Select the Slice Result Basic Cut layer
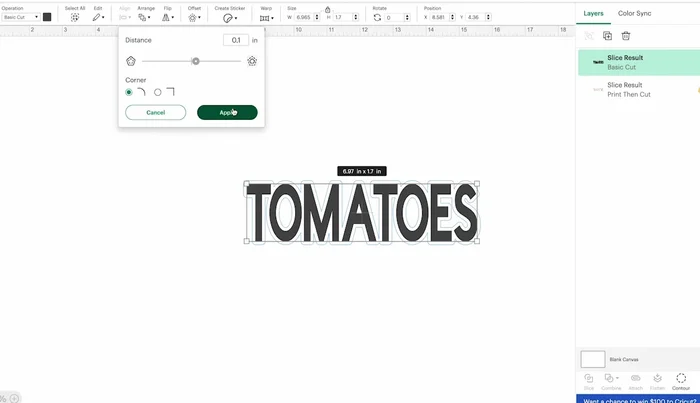This screenshot has width=700, height=403. click(639, 62)
